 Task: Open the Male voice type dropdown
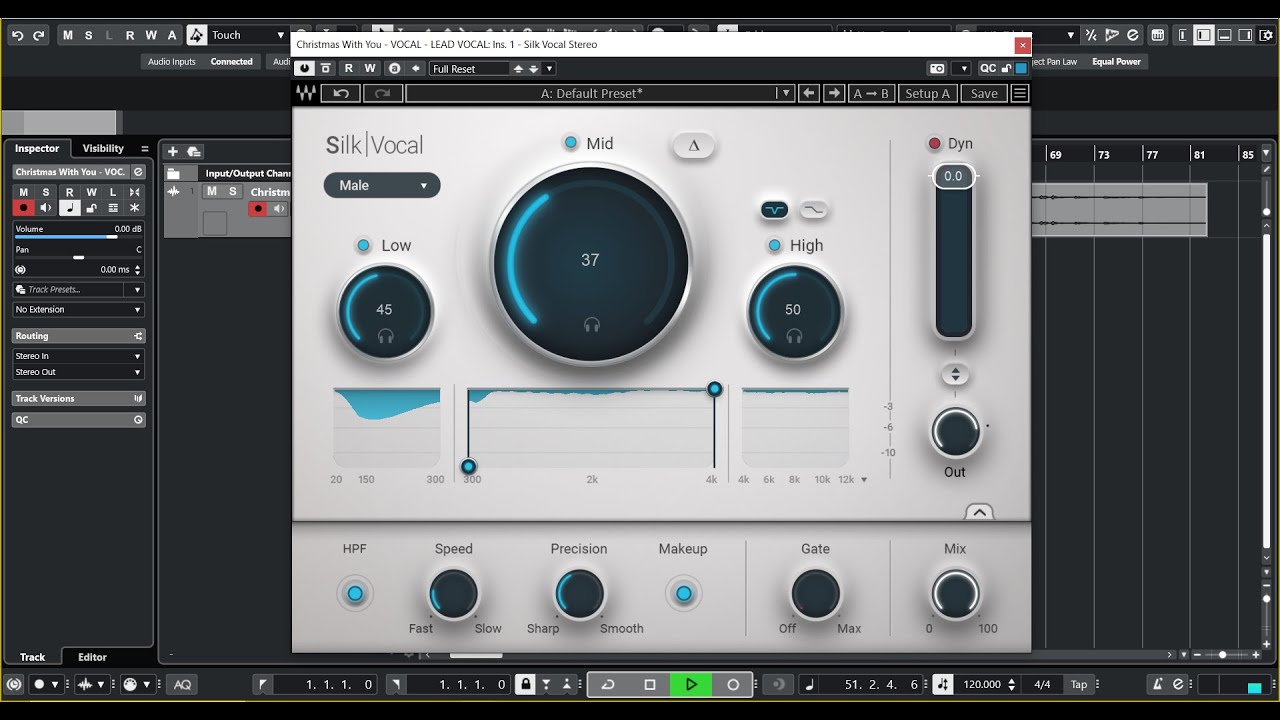(x=382, y=185)
